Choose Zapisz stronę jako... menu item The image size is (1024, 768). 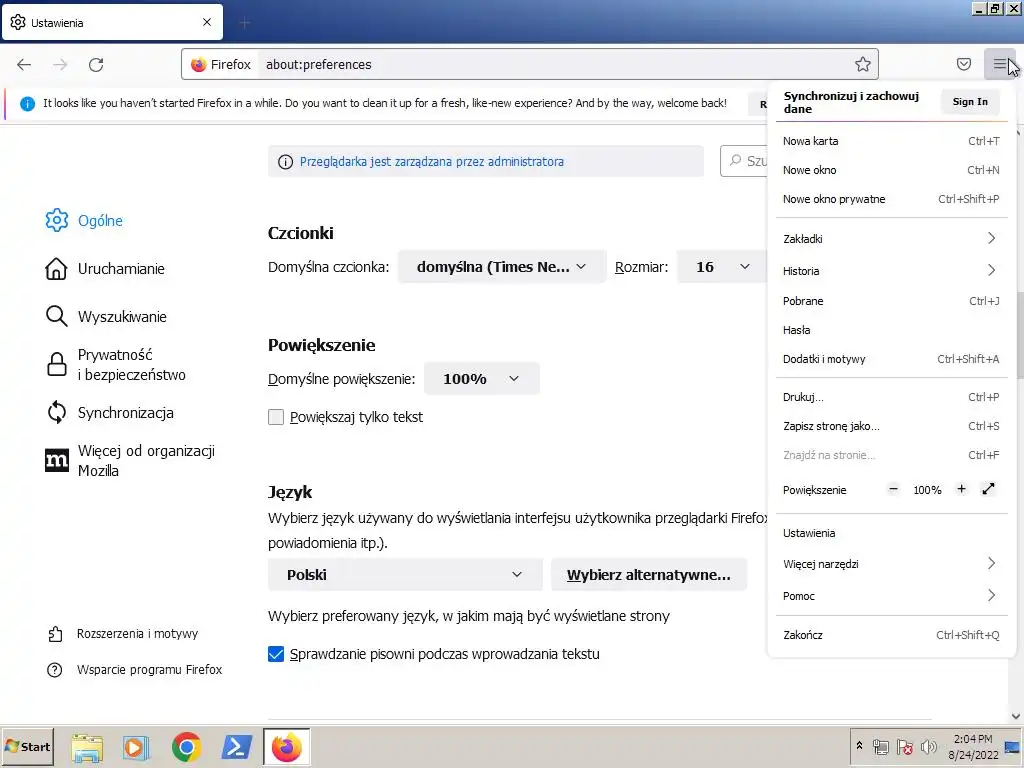click(891, 426)
